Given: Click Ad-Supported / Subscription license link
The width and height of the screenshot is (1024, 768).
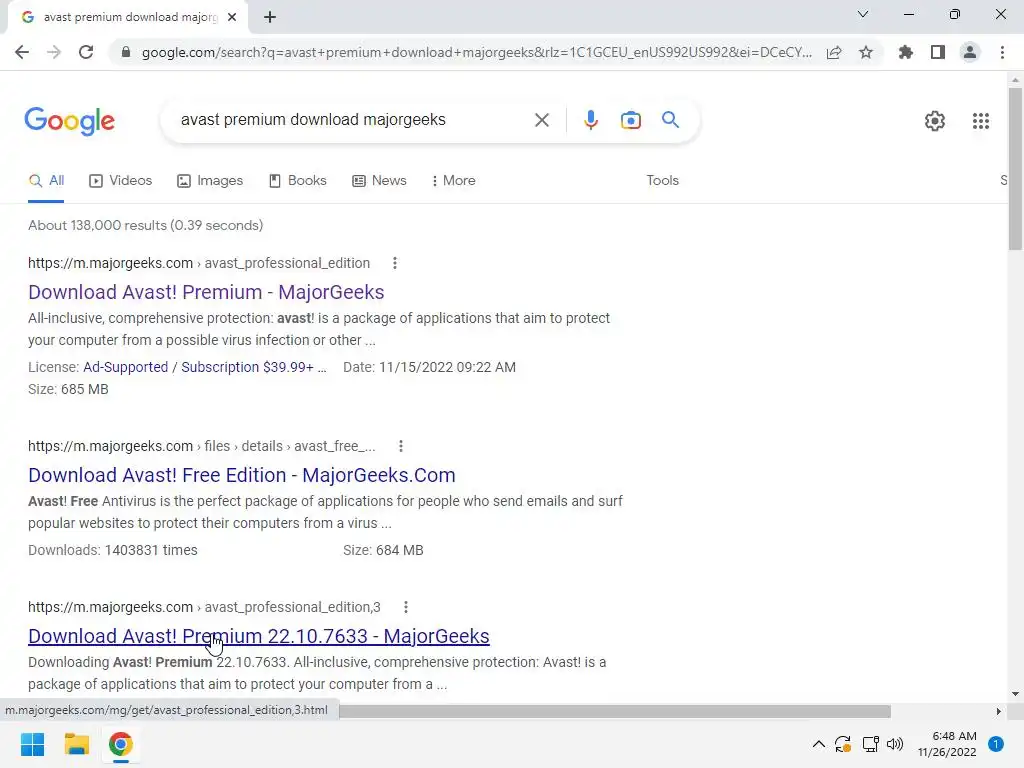Looking at the screenshot, I should coord(204,367).
